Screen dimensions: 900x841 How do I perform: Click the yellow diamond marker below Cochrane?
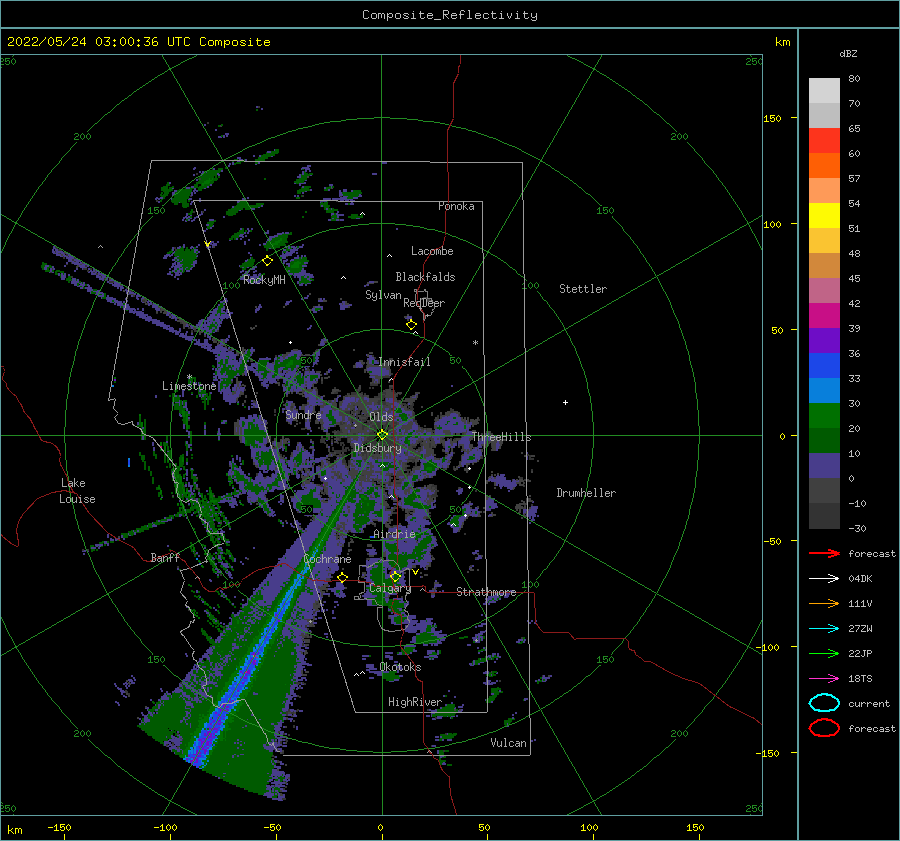click(x=342, y=578)
